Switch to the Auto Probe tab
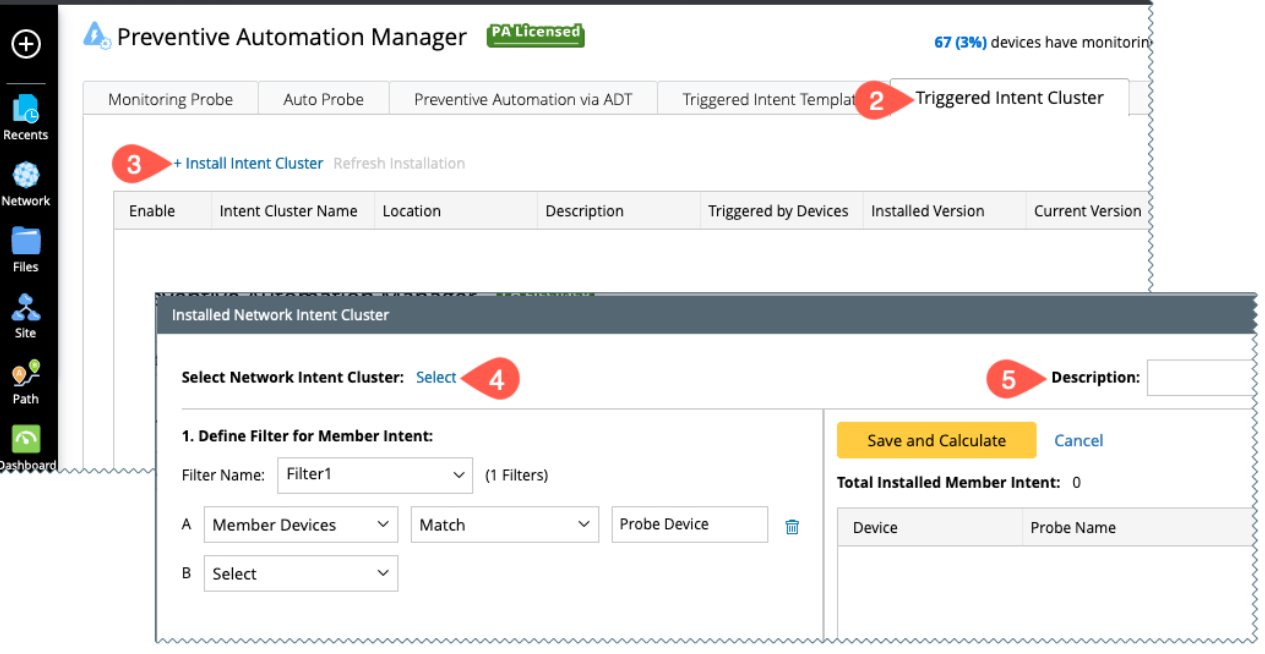Viewport: 1265px width, 654px height. click(x=323, y=99)
